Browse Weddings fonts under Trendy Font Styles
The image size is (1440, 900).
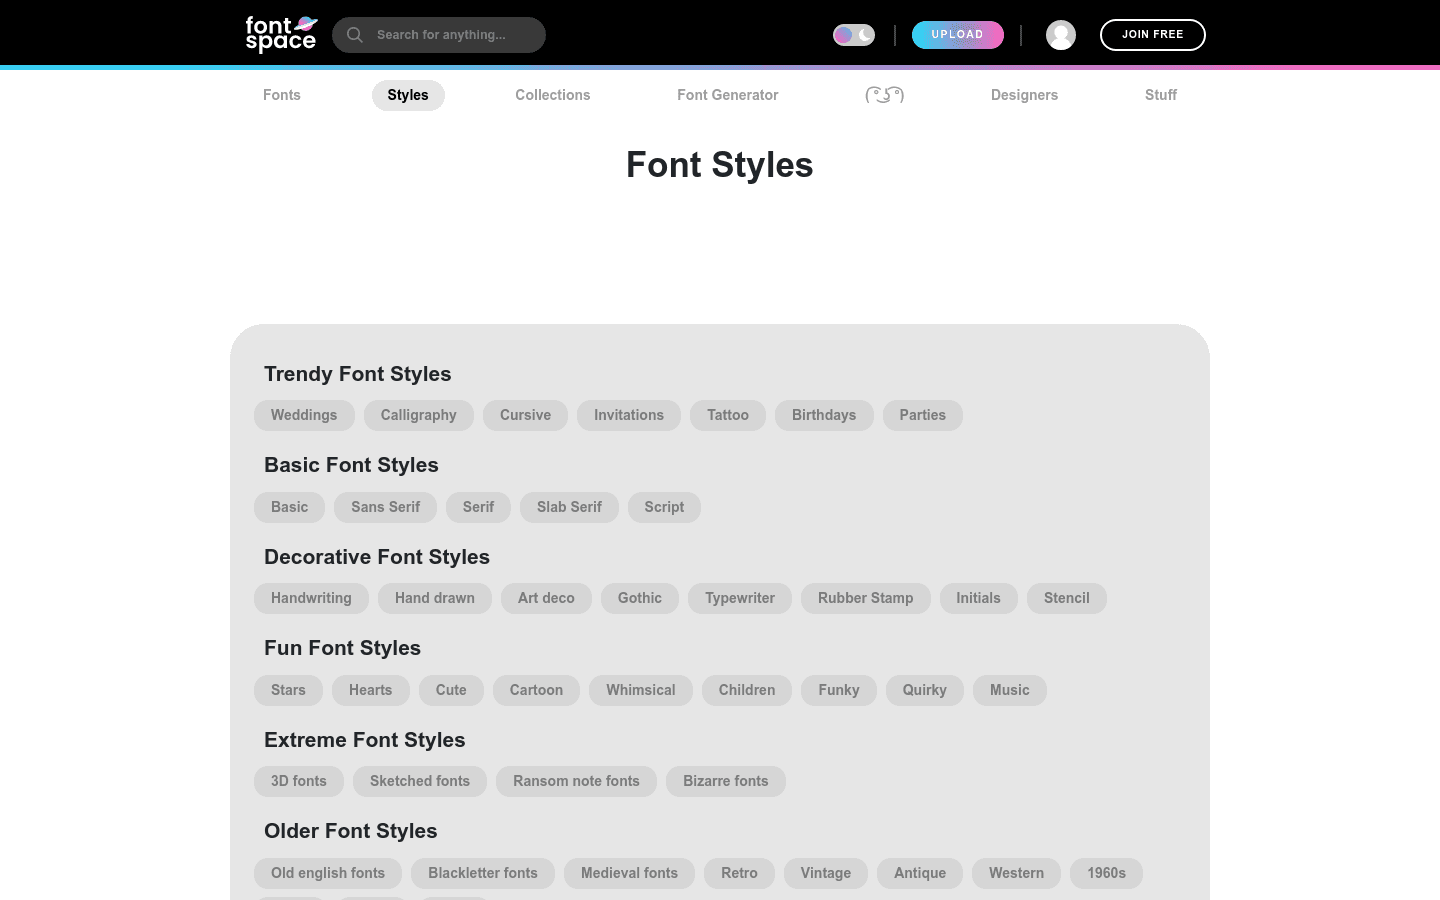[x=304, y=415]
